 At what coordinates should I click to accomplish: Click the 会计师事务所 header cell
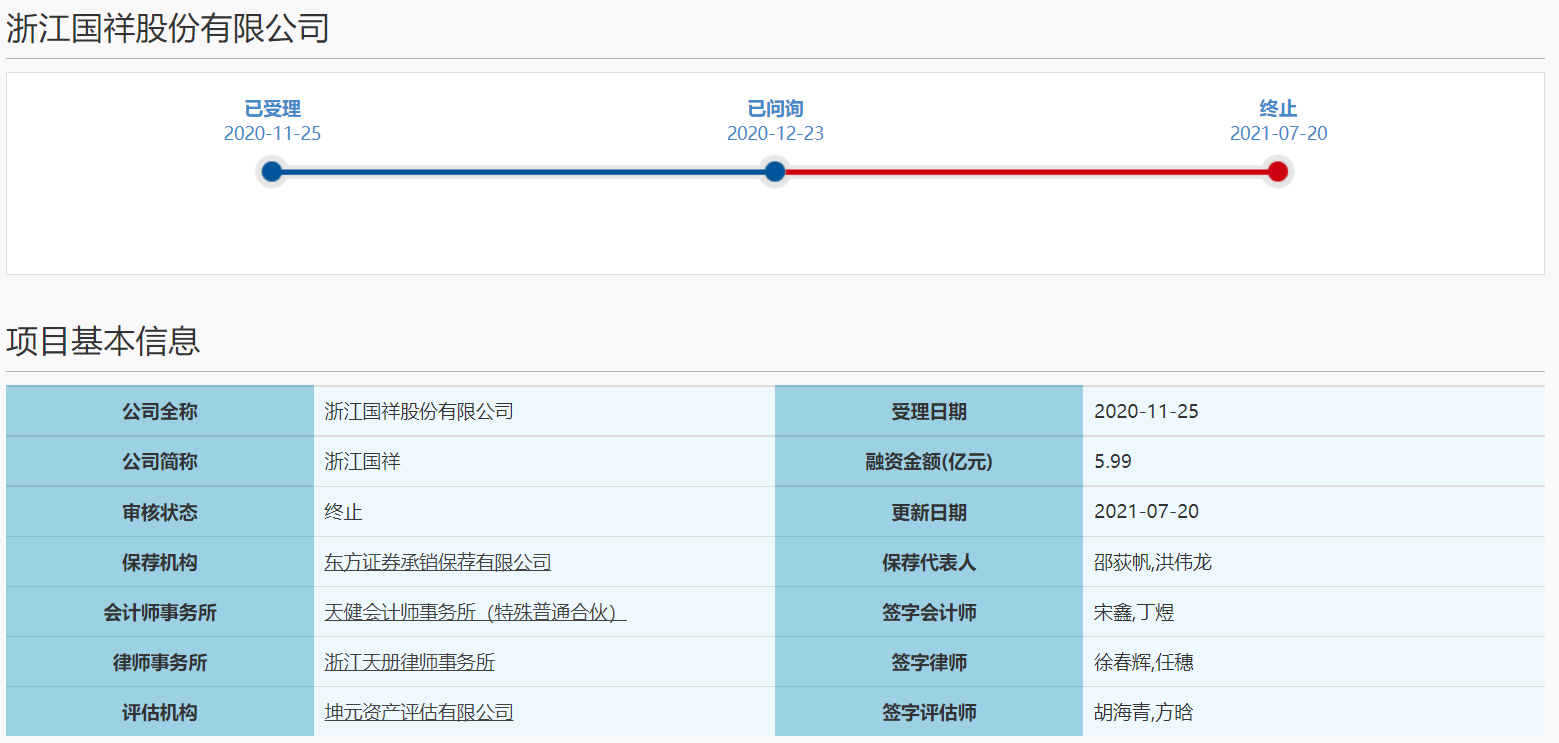160,612
